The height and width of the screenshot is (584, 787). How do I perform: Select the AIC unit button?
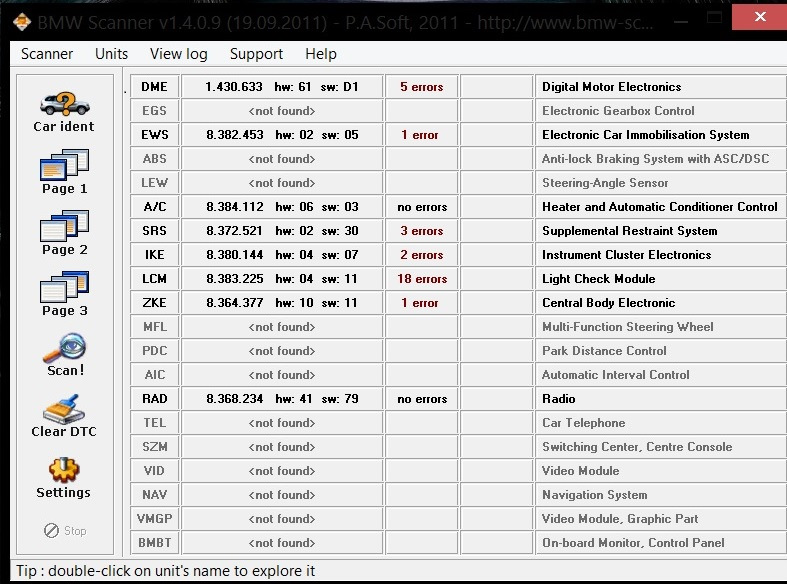155,375
